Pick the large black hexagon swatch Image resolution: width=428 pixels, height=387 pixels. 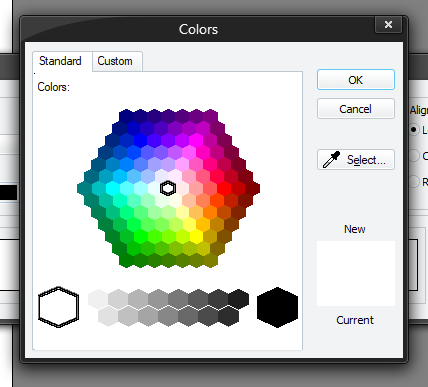click(277, 307)
